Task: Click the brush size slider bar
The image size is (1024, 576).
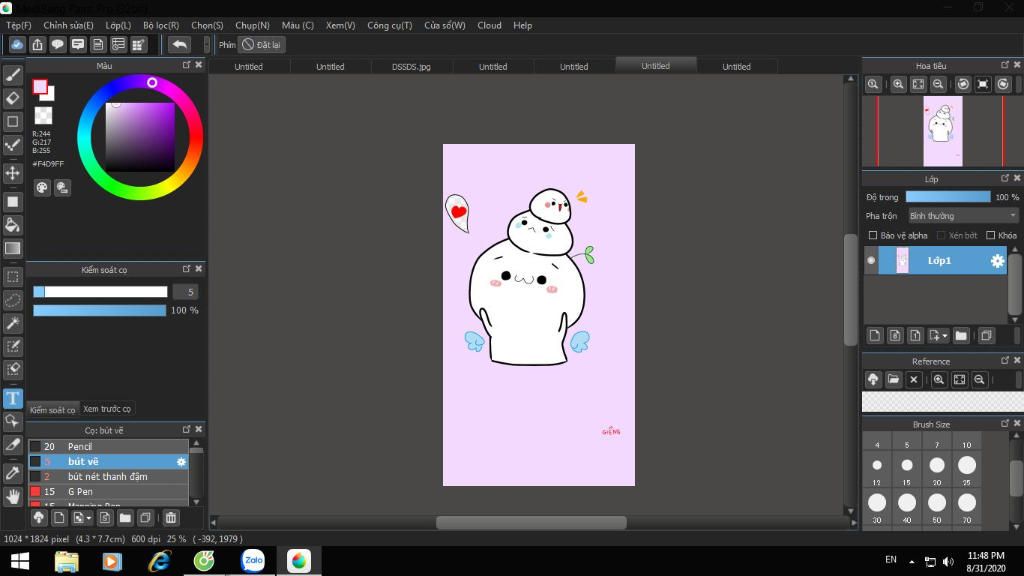Action: (x=100, y=292)
